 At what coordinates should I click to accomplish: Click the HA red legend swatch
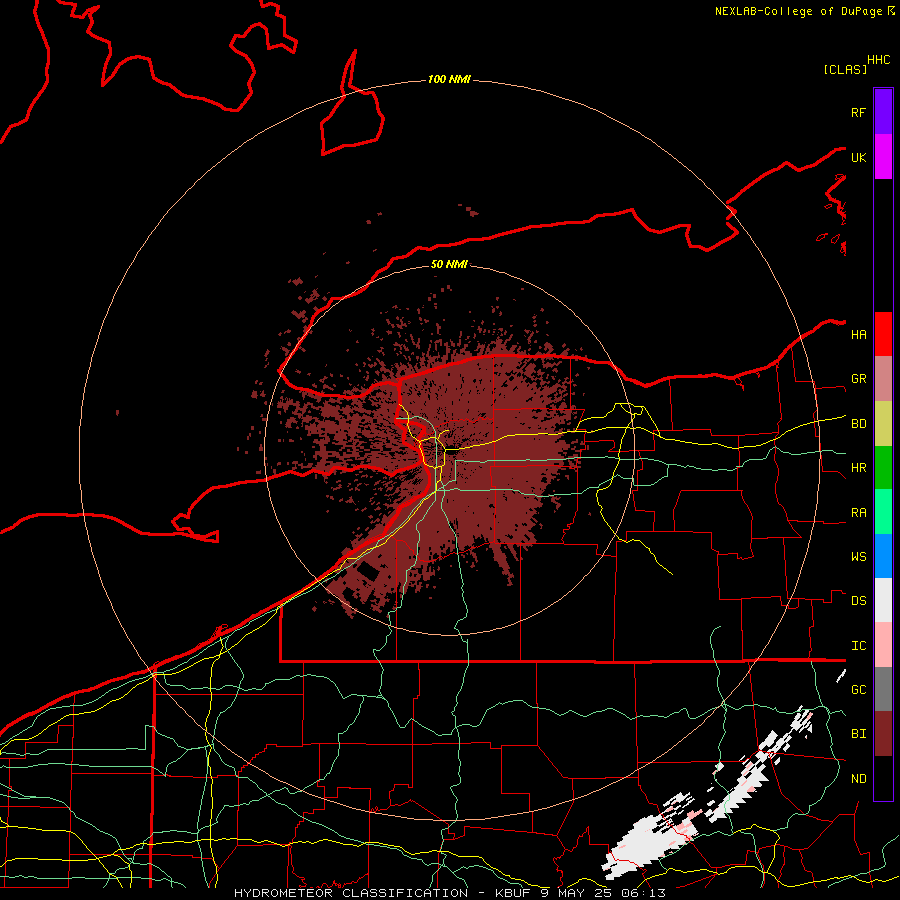click(883, 334)
